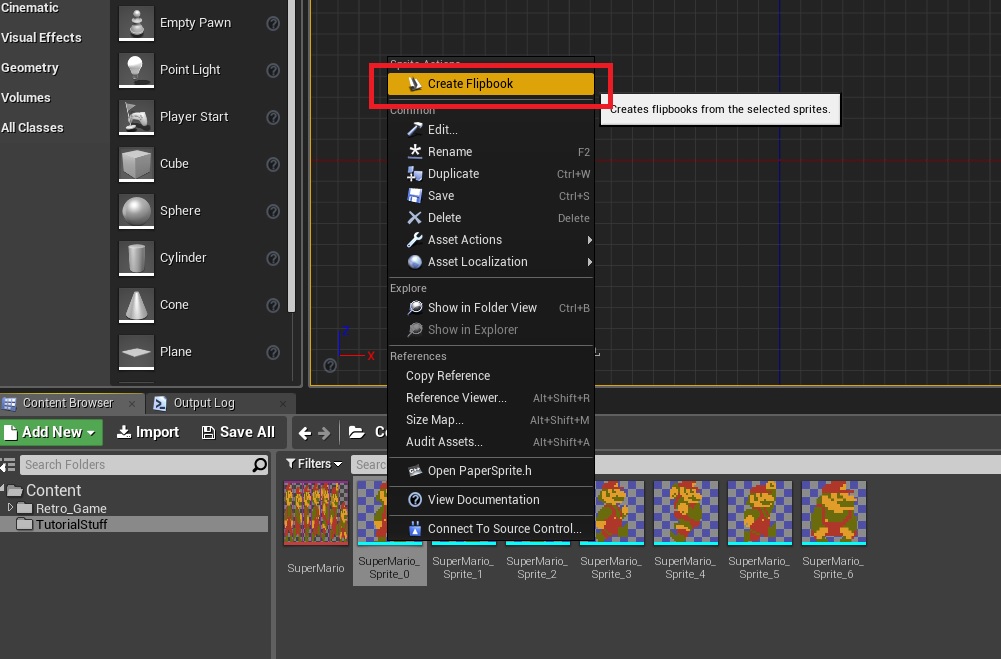Click the Import button
1001x659 pixels.
click(148, 432)
